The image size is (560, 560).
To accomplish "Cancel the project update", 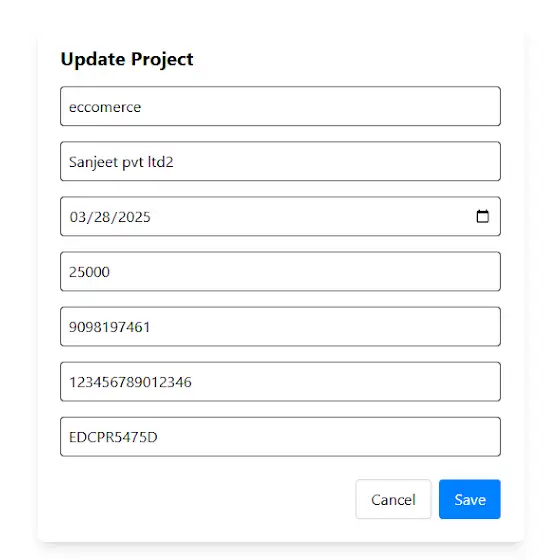I will tap(393, 499).
